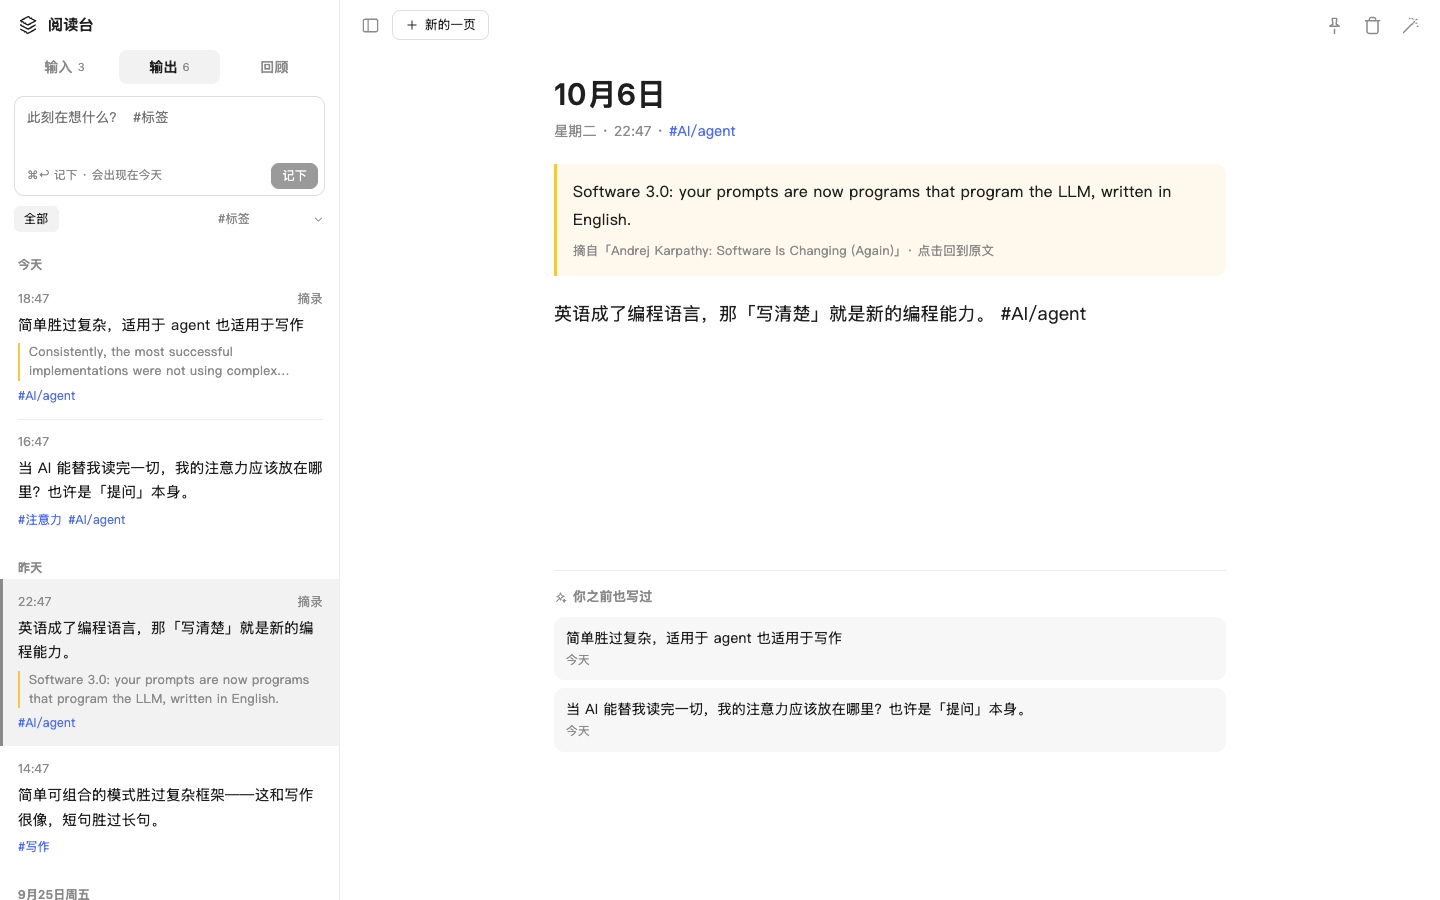Click the 昨天 group header
This screenshot has width=1440, height=900.
coord(30,568)
